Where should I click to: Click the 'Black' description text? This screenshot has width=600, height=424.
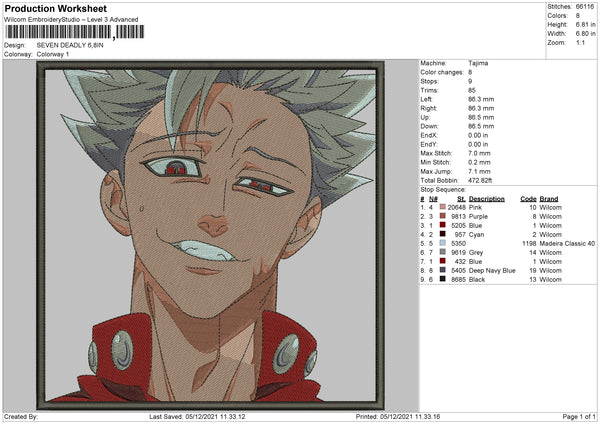tap(477, 280)
